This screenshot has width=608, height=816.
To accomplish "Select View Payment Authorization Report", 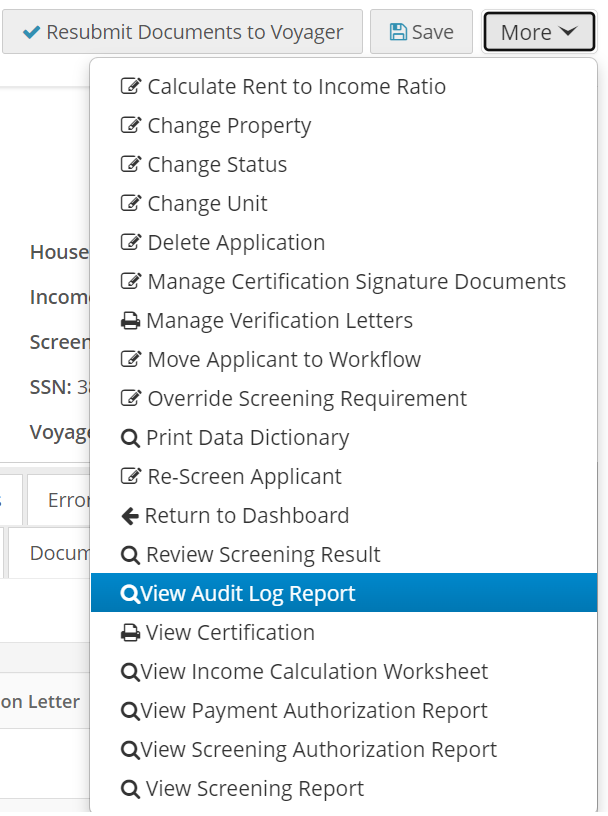I will tap(314, 711).
